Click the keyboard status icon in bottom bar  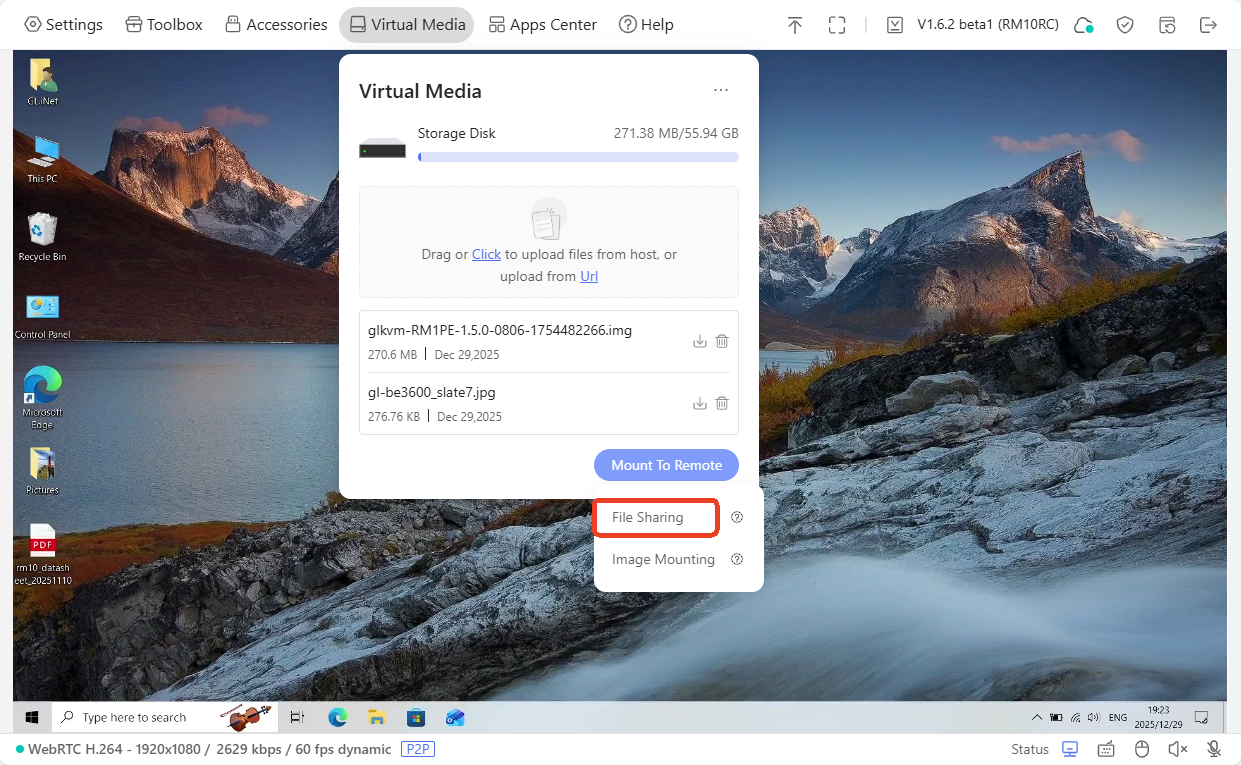(1106, 749)
